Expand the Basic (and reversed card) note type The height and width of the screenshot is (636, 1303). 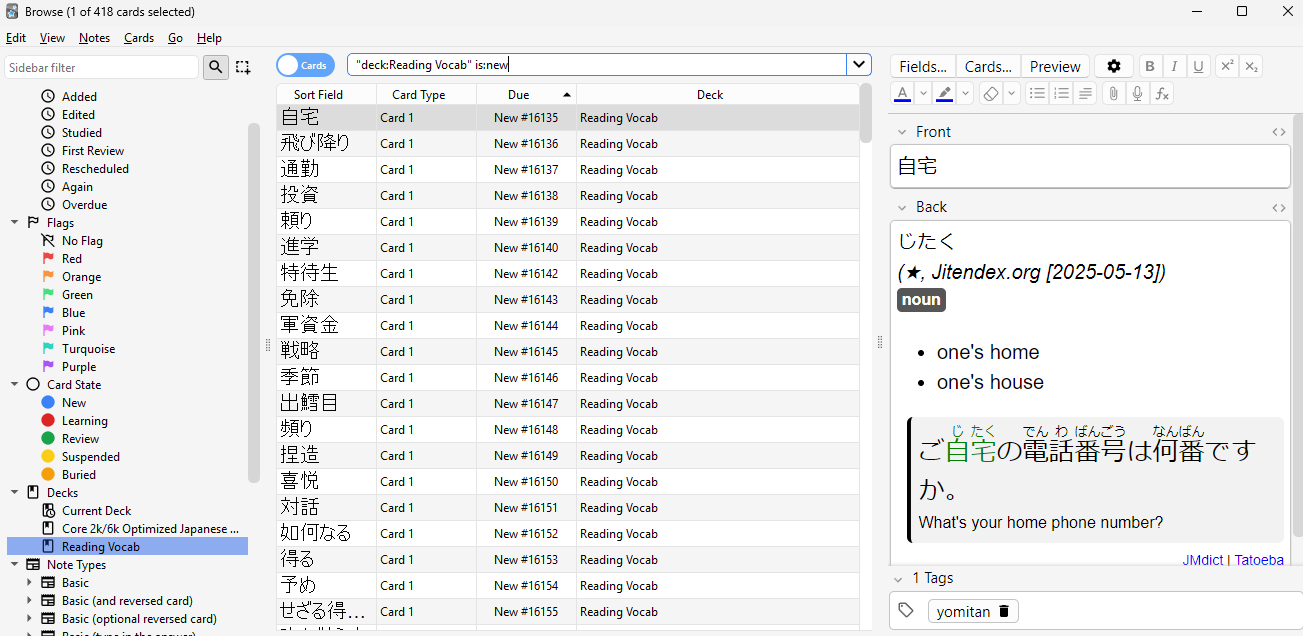(x=30, y=601)
